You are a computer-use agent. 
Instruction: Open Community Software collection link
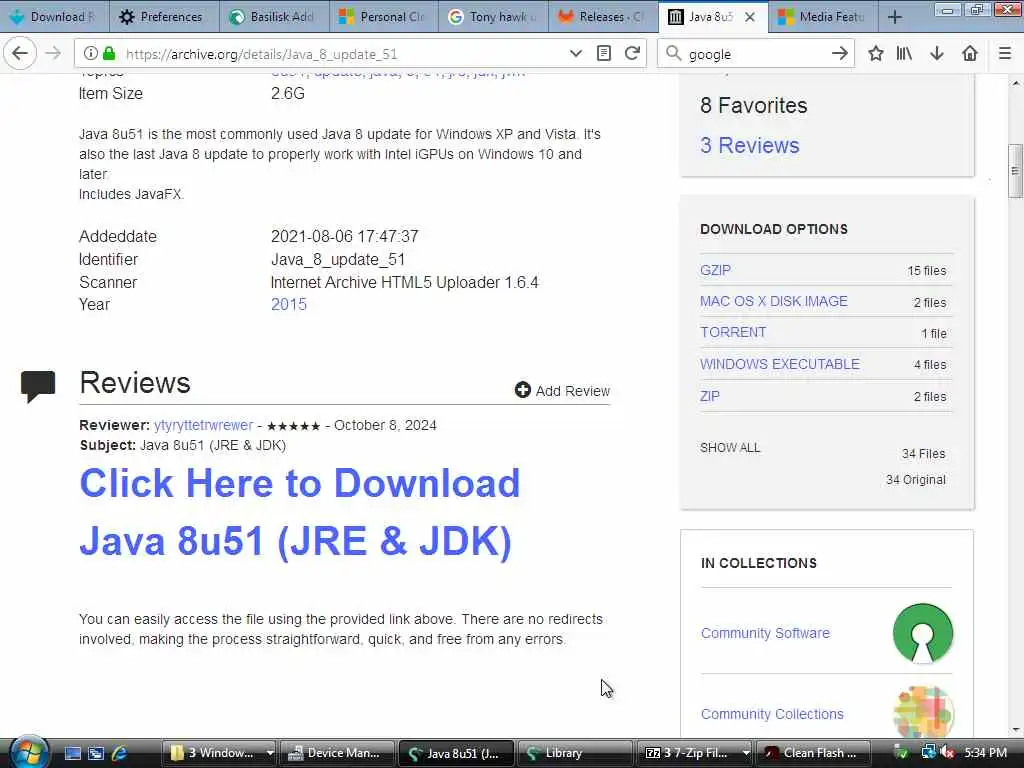765,633
